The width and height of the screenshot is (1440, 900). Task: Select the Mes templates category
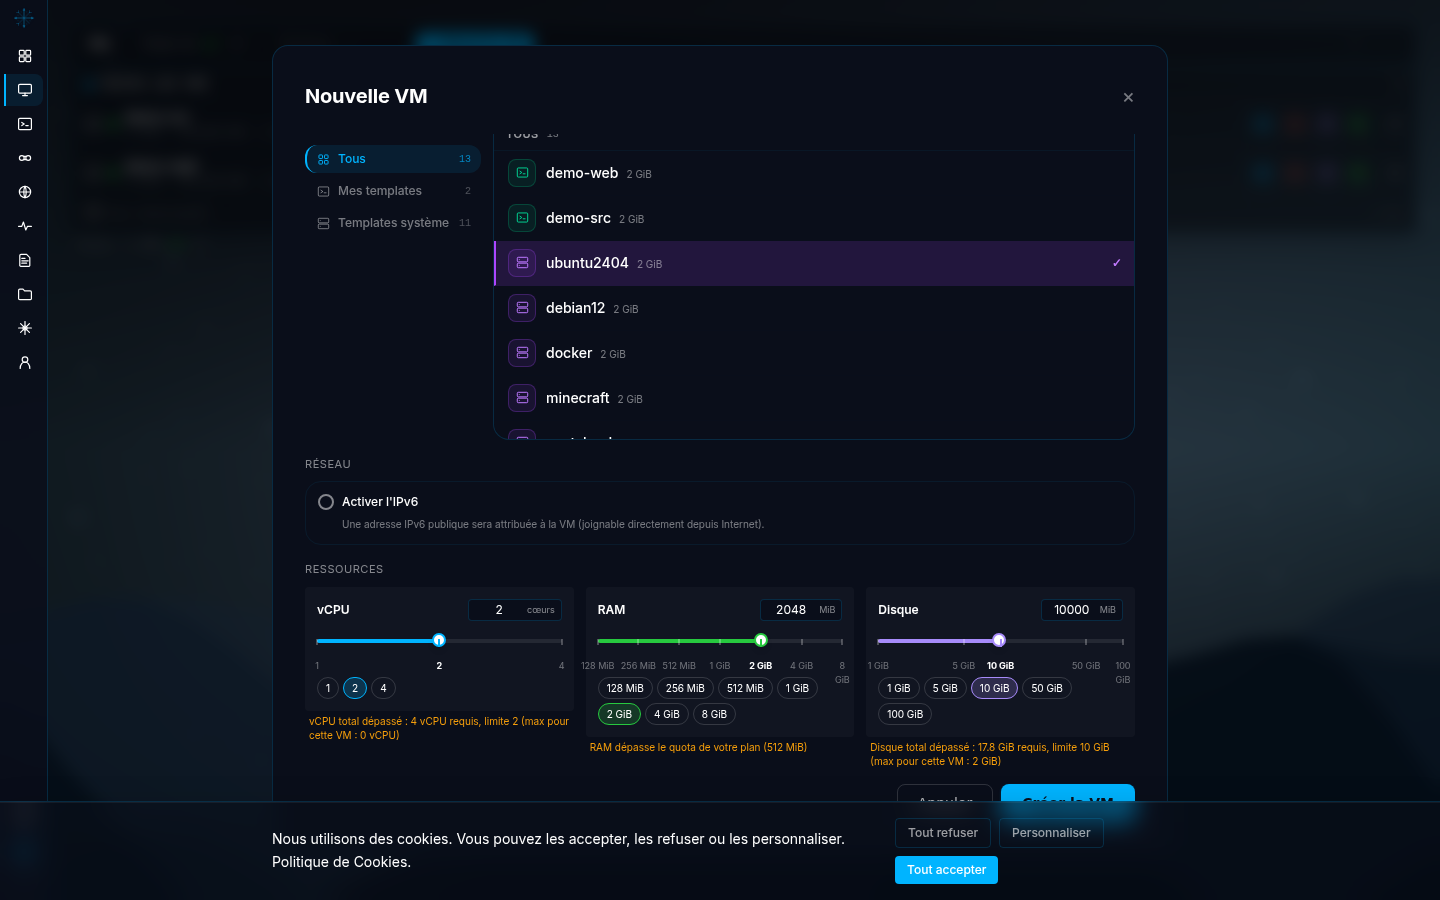pos(393,191)
